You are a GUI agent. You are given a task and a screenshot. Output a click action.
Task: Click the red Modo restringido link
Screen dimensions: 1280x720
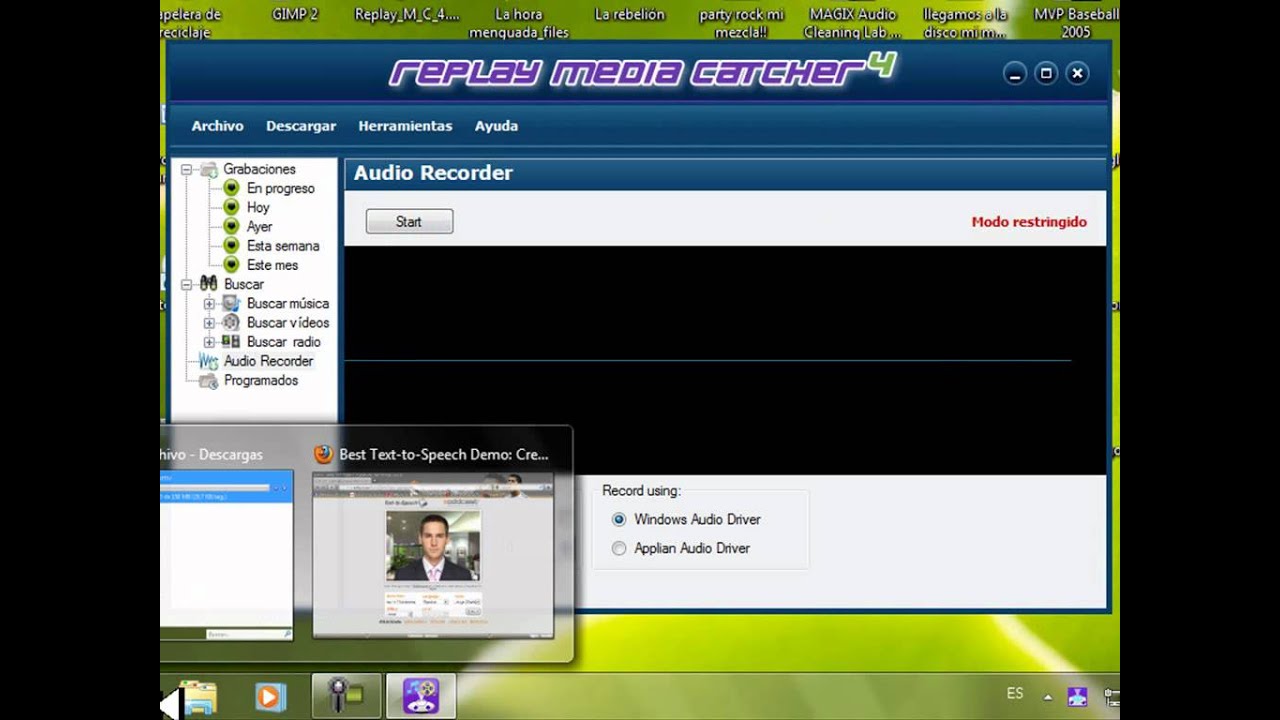(1029, 222)
